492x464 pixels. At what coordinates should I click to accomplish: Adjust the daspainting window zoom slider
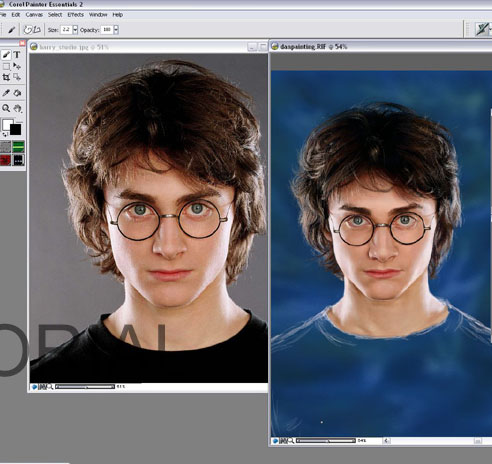pos(326,441)
